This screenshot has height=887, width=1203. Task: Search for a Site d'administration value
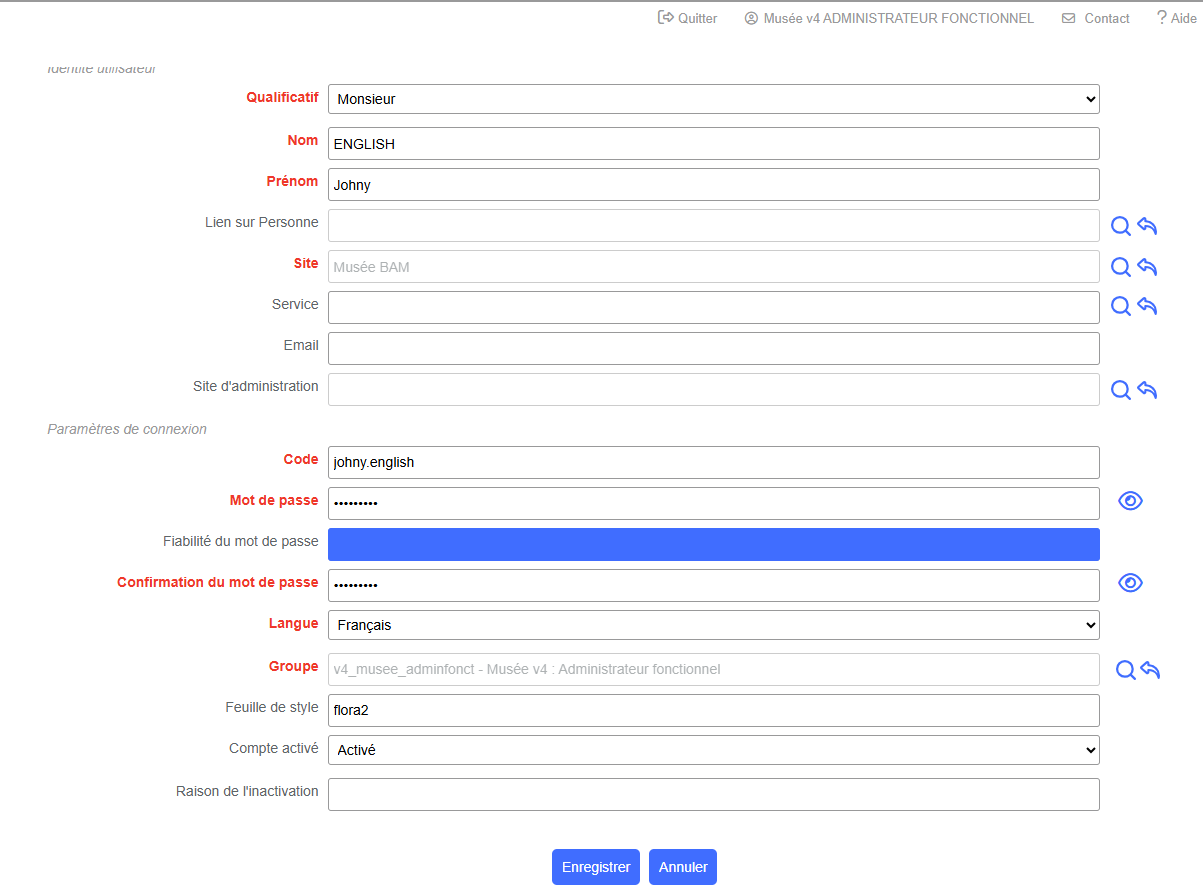click(1121, 390)
